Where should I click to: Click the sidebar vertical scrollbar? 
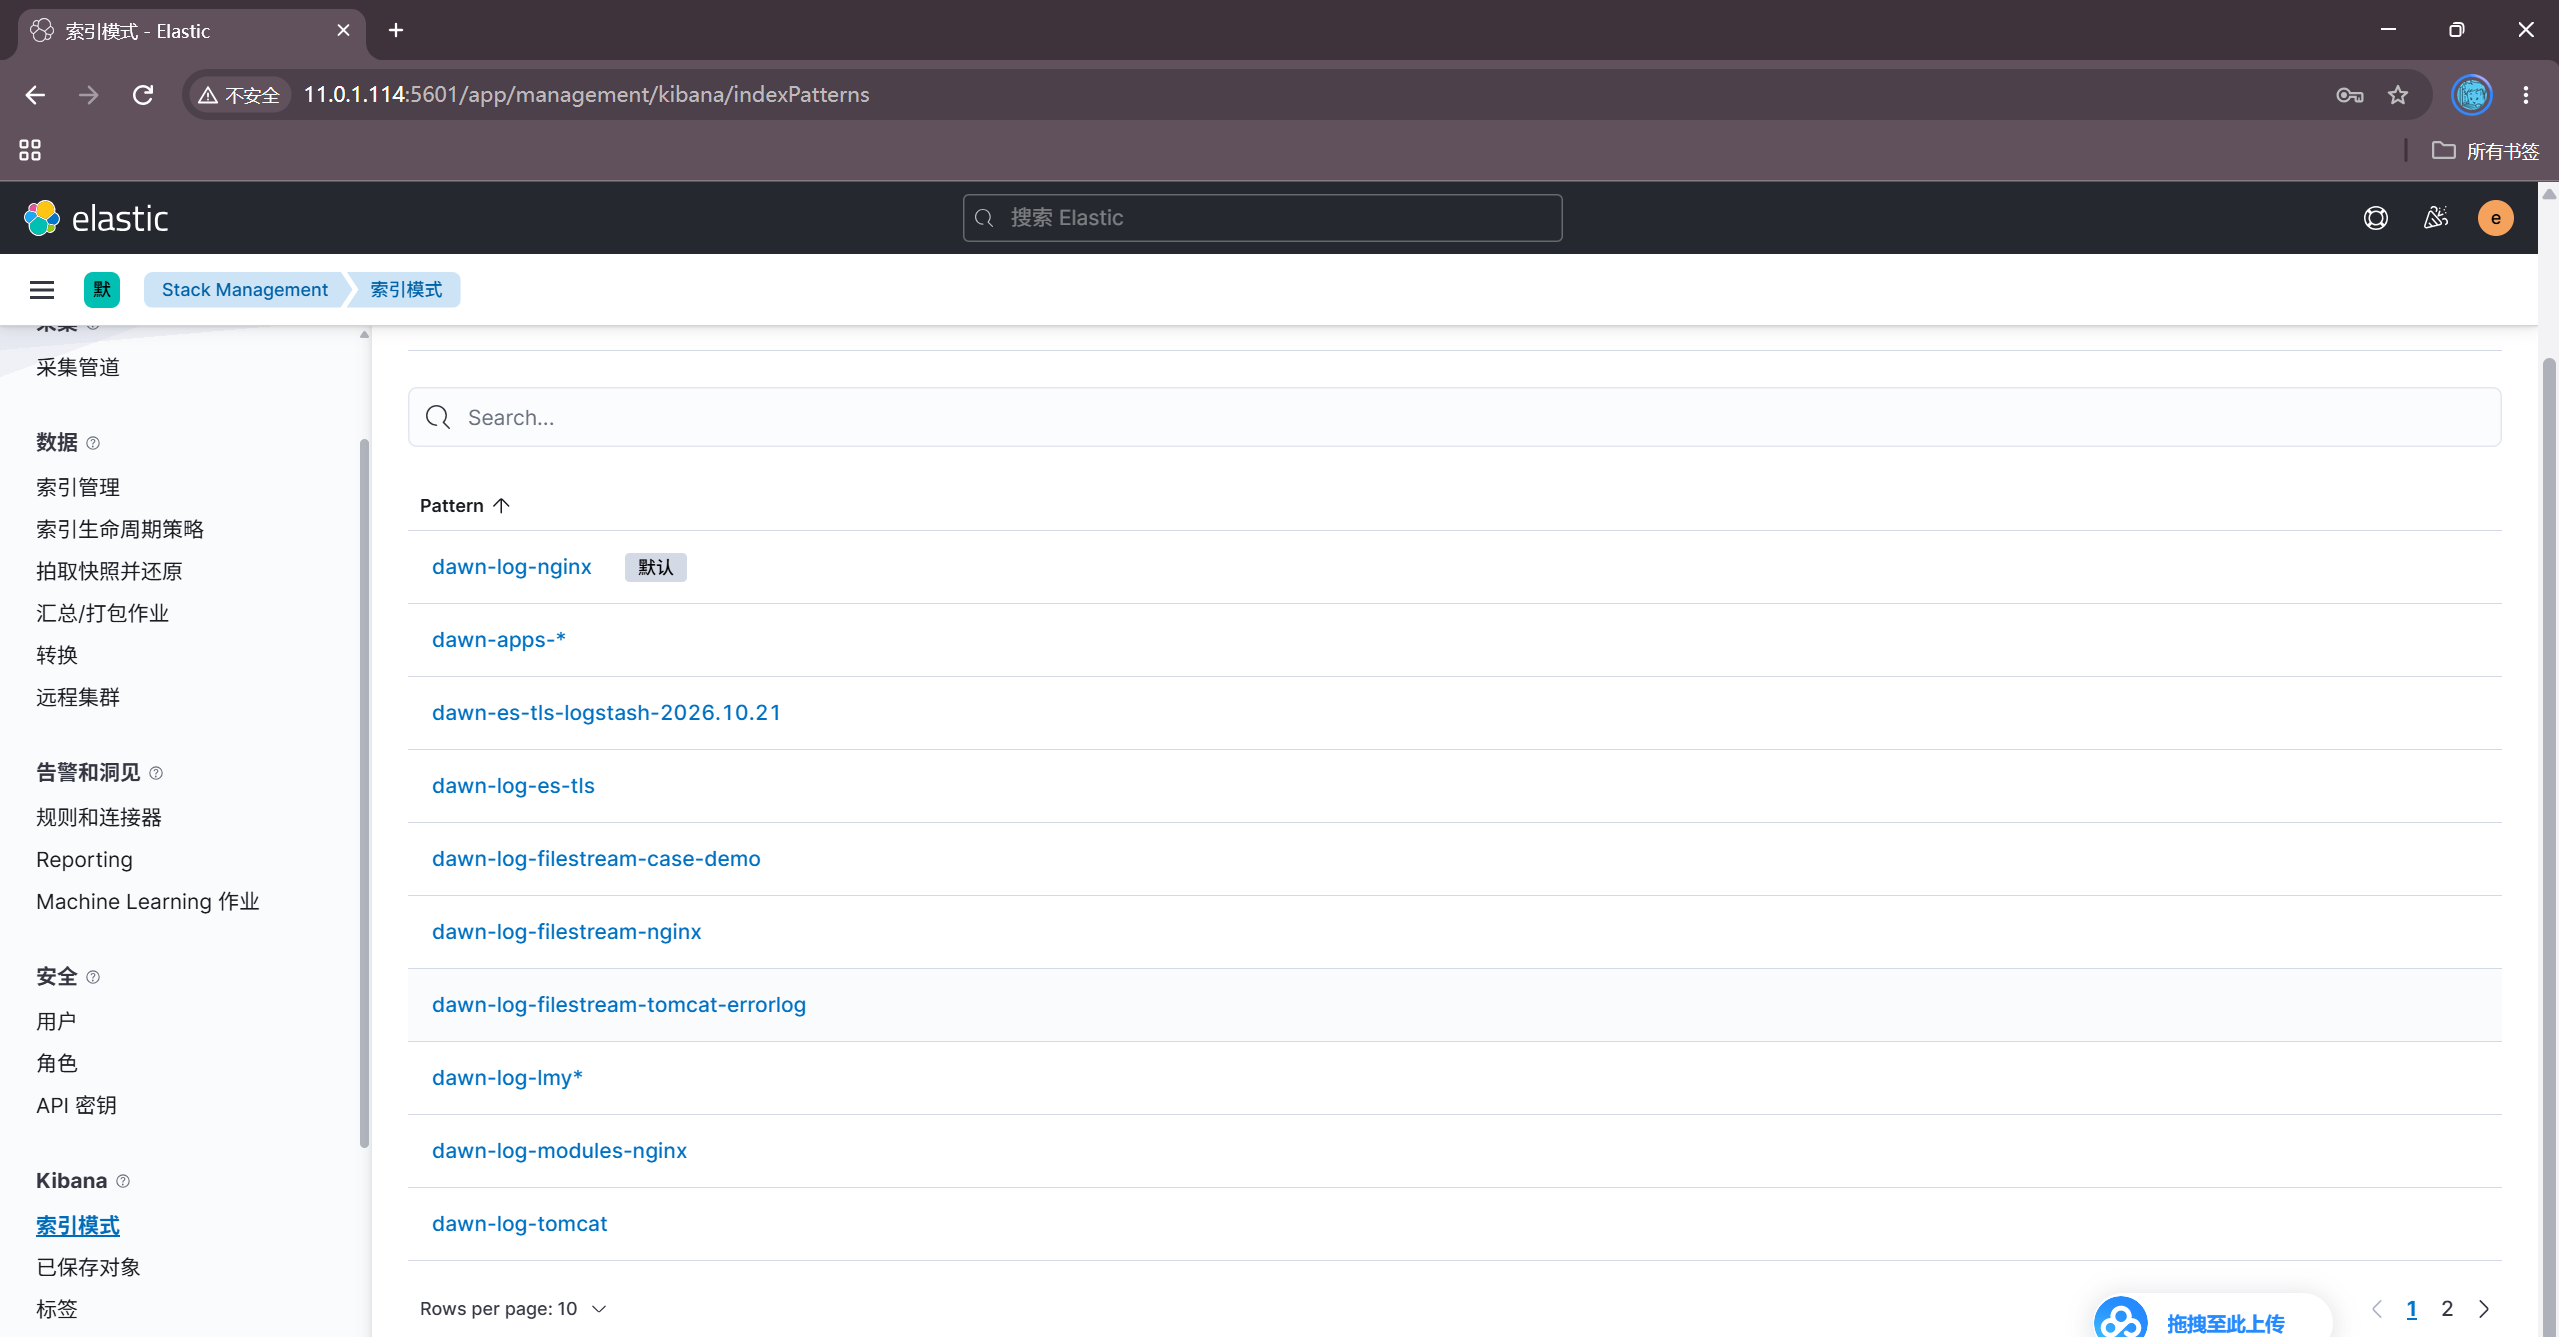tap(364, 793)
